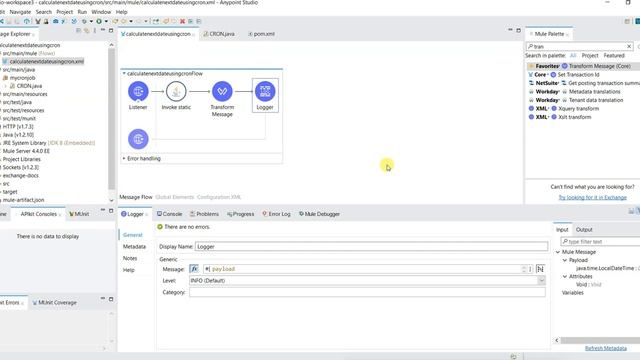Select mule-artifact.json in Package Explorer
Viewport: 640px width, 360px height.
[x=23, y=200]
